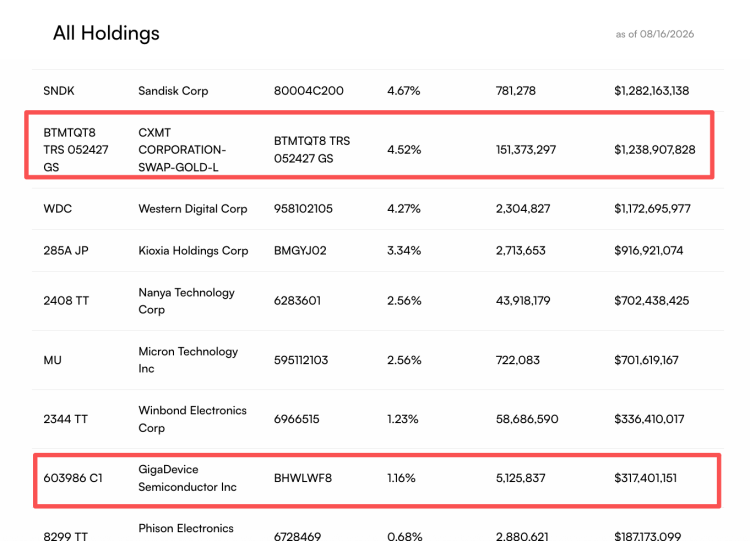Image resolution: width=750 pixels, height=541 pixels.
Task: Click the SNDK ticker cell
Action: [59, 91]
